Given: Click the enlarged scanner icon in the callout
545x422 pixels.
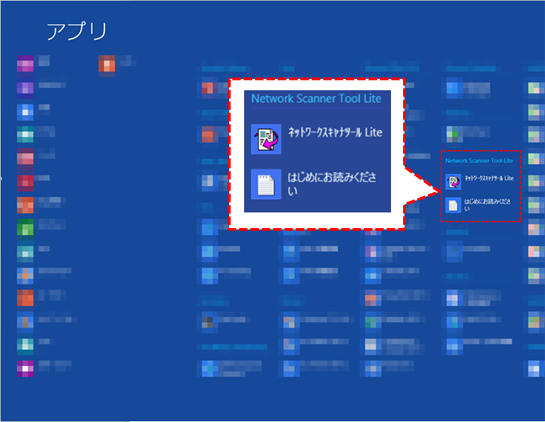Looking at the screenshot, I should [x=266, y=139].
